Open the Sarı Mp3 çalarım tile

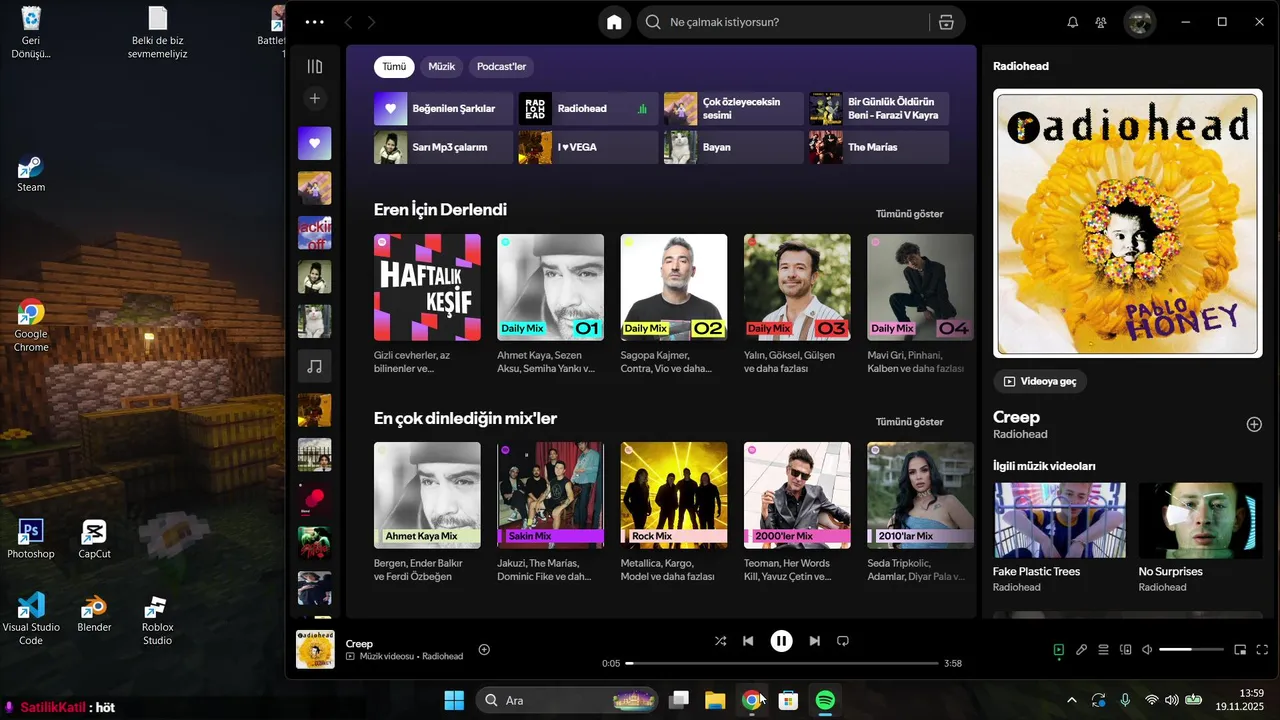pos(443,147)
